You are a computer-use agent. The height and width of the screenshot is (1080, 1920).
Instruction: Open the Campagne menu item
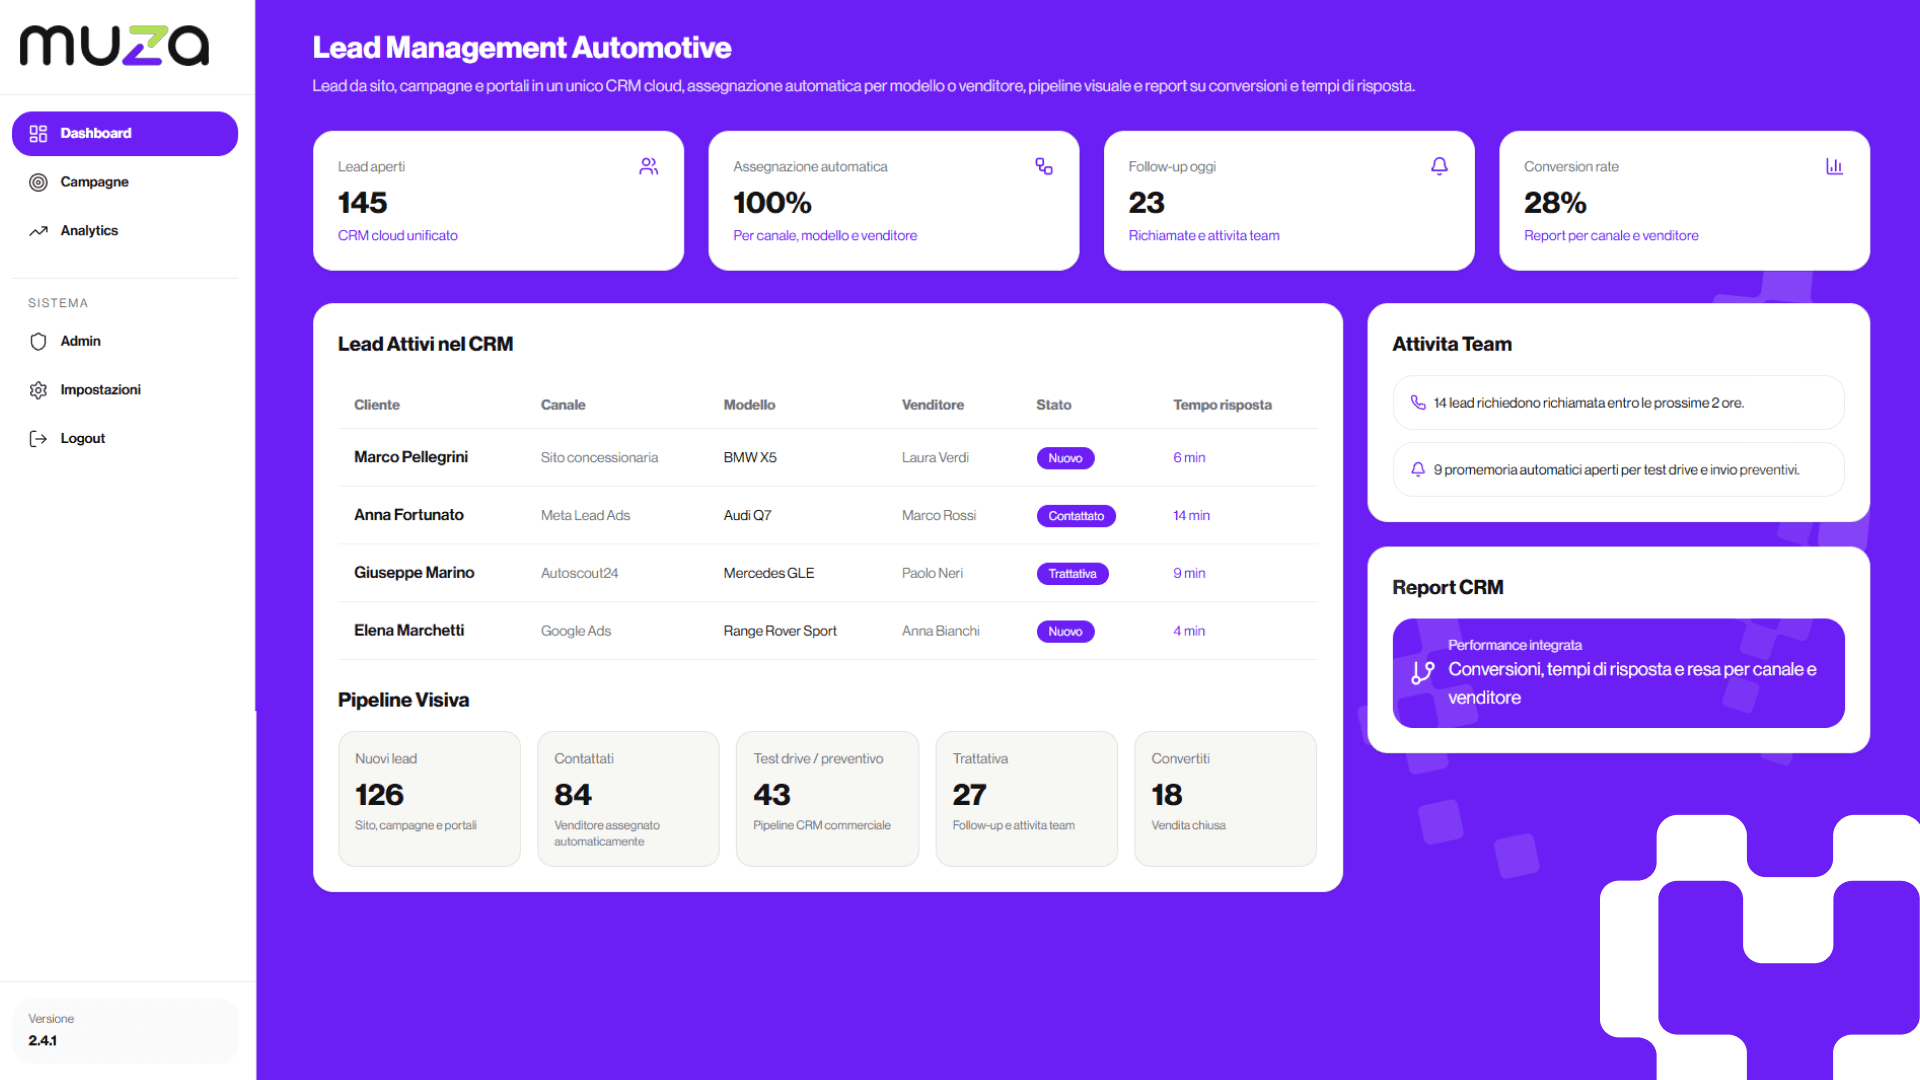(125, 182)
